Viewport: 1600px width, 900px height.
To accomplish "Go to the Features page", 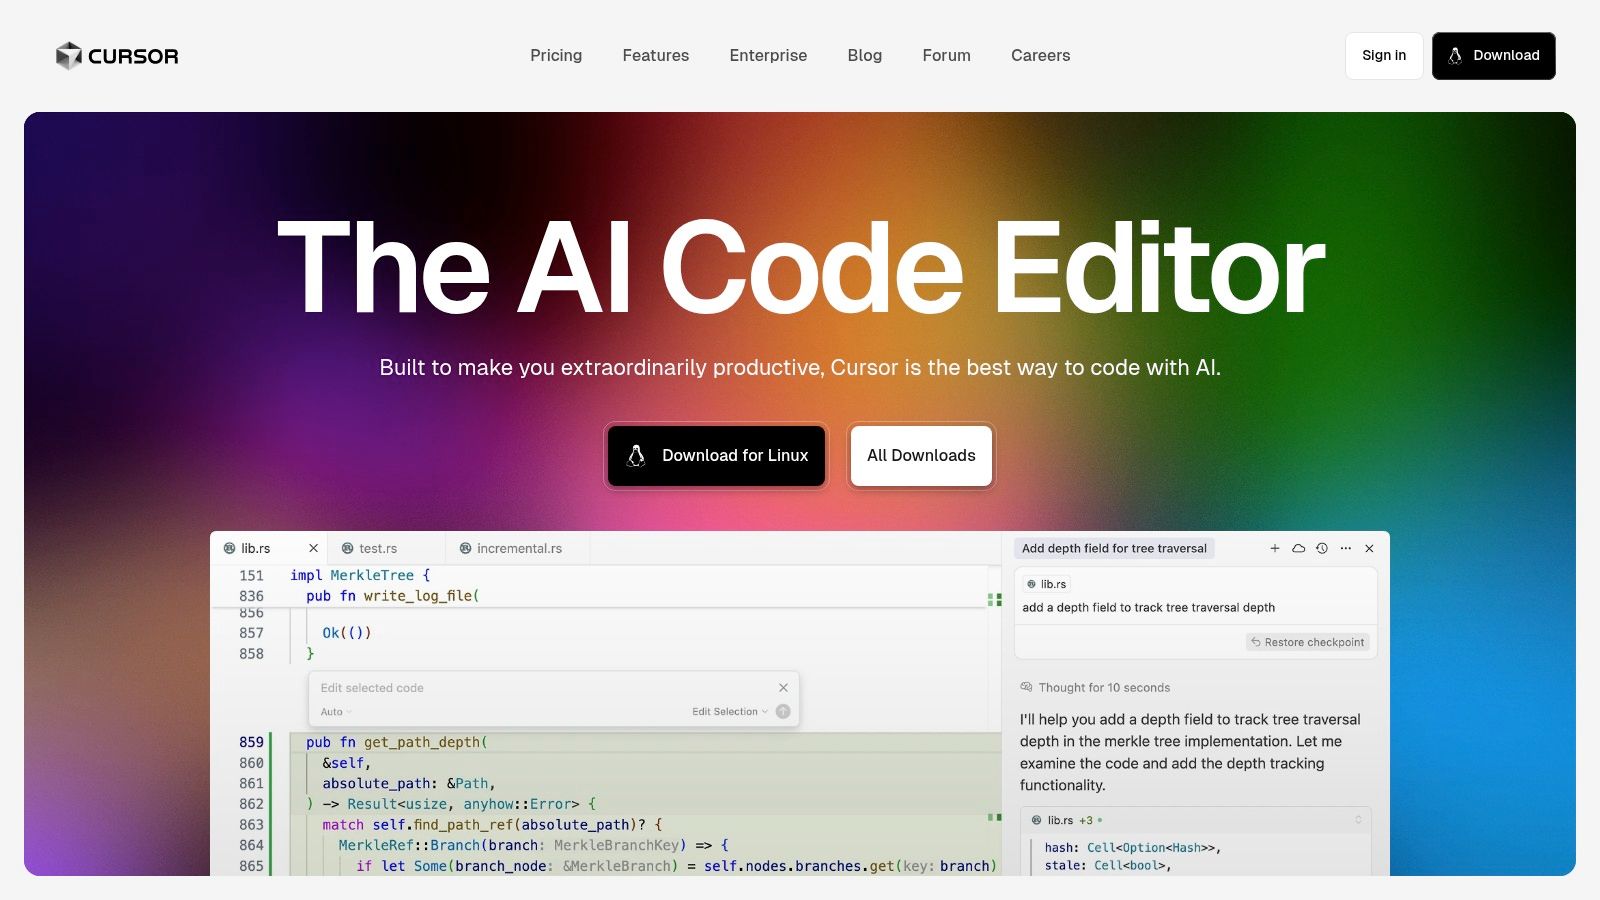I will [x=656, y=56].
